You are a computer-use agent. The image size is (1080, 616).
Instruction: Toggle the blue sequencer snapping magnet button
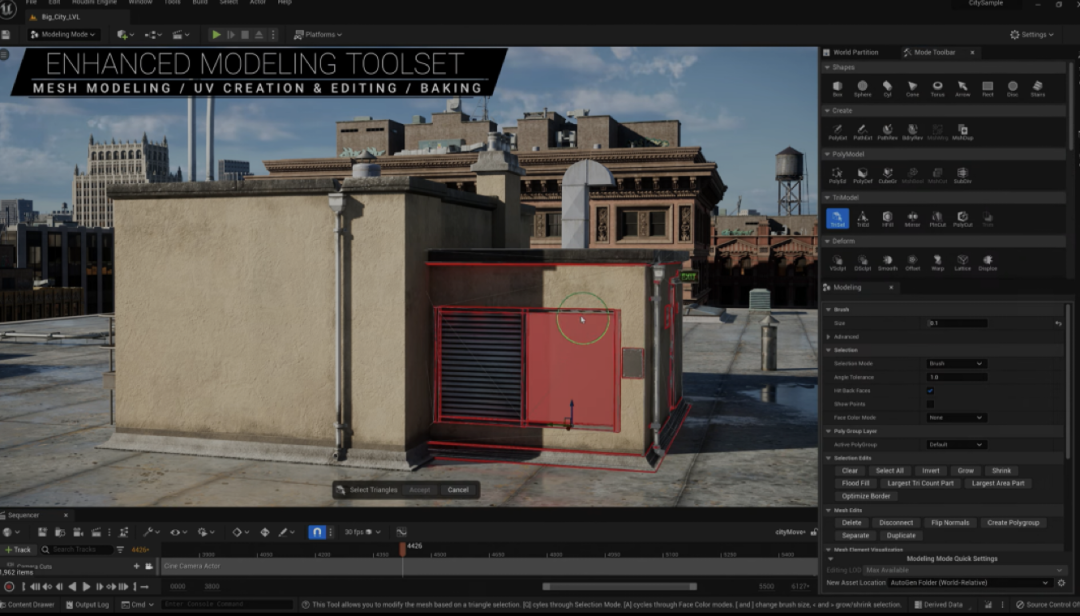click(316, 532)
